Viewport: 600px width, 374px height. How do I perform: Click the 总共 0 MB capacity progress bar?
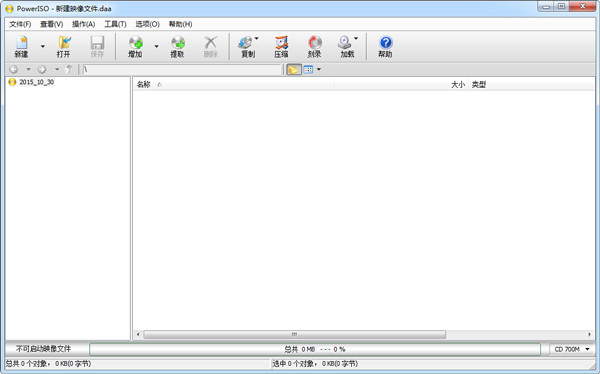click(x=315, y=349)
